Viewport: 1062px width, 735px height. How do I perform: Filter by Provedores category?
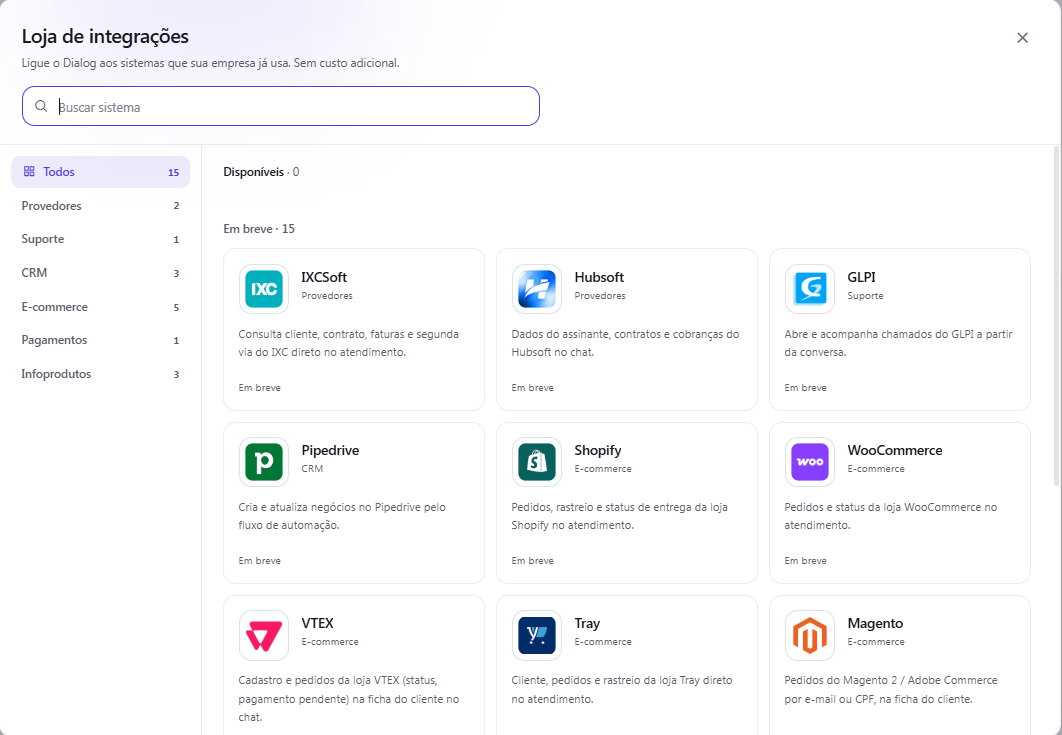pos(100,206)
